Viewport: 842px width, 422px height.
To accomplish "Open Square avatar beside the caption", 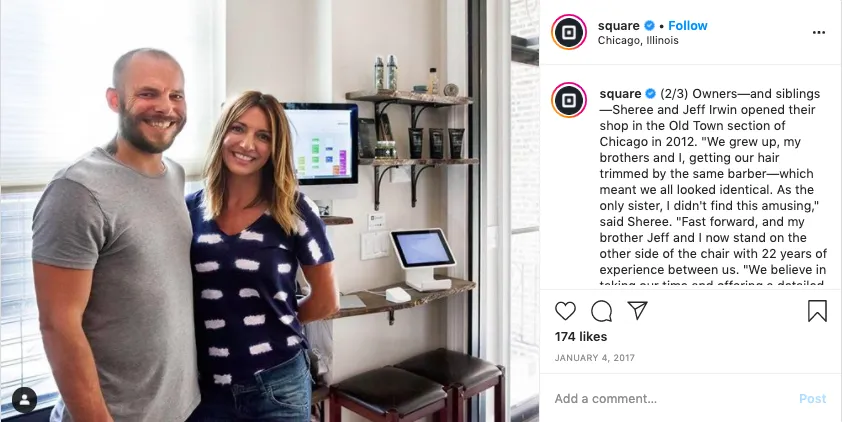I will (x=569, y=100).
